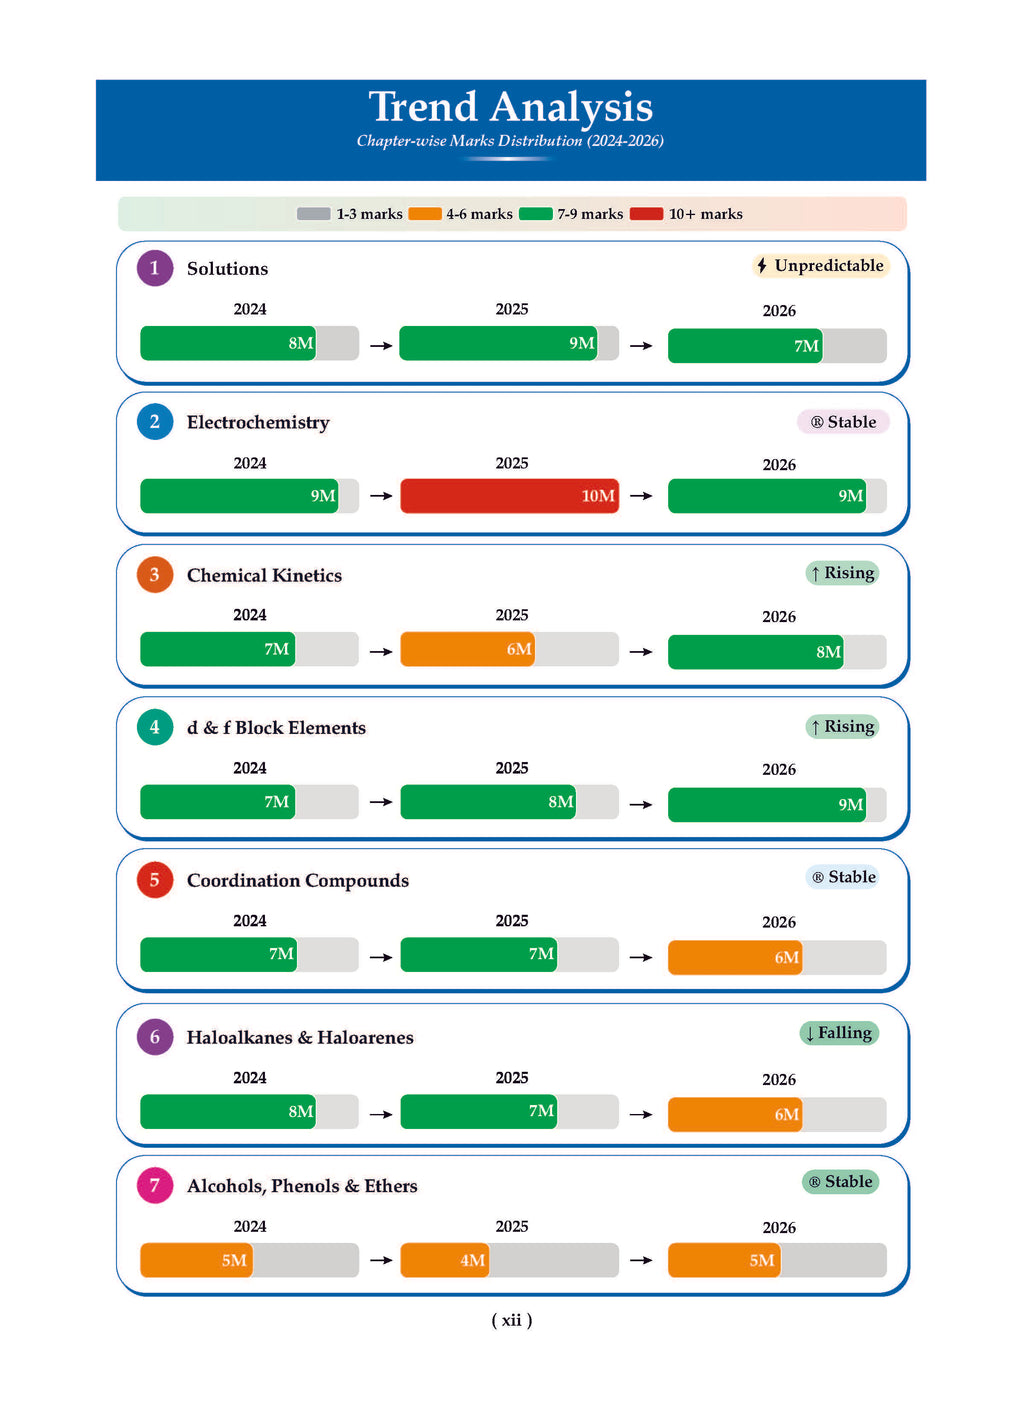The height and width of the screenshot is (1408, 1024).
Task: Click the Unpredictable trend tag on Solutions
Action: 820,266
